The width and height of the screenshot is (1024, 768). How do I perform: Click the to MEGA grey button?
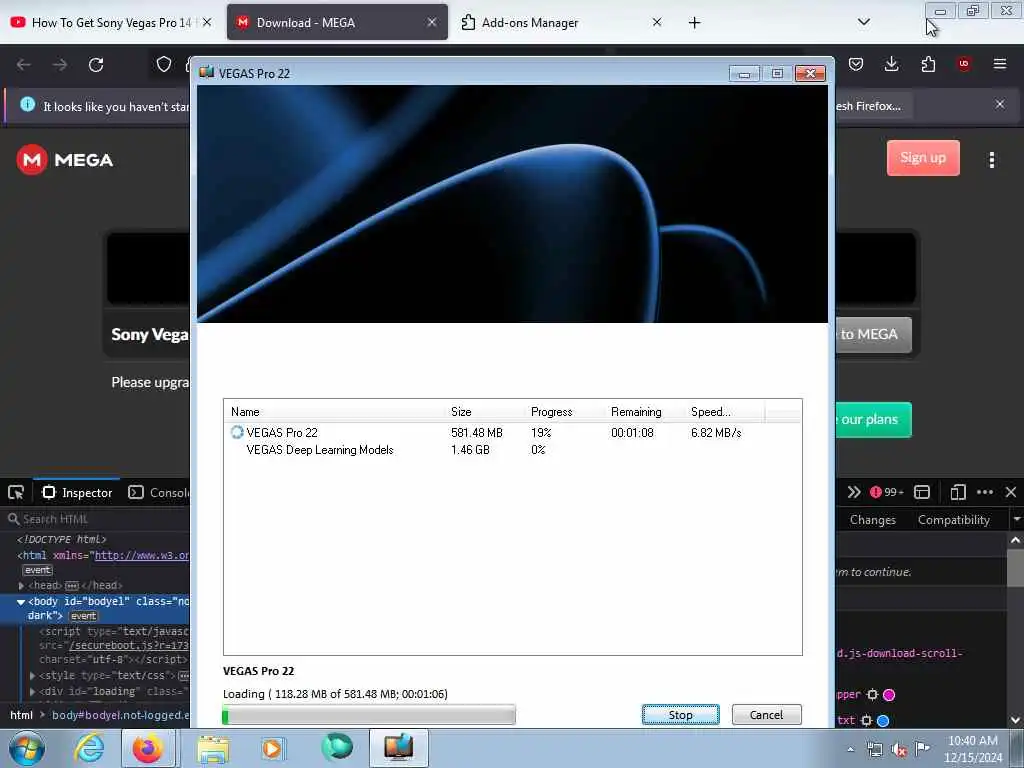873,334
